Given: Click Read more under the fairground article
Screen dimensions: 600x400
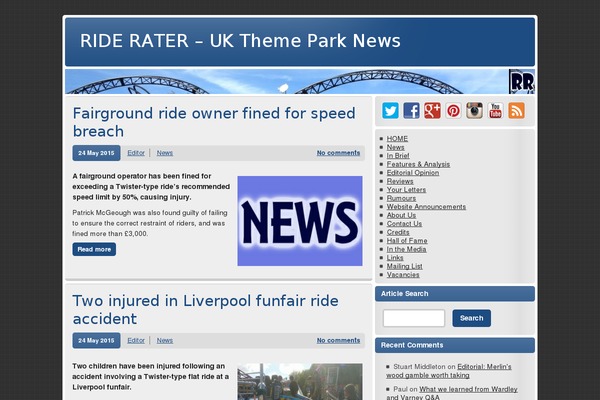Looking at the screenshot, I should pos(94,249).
